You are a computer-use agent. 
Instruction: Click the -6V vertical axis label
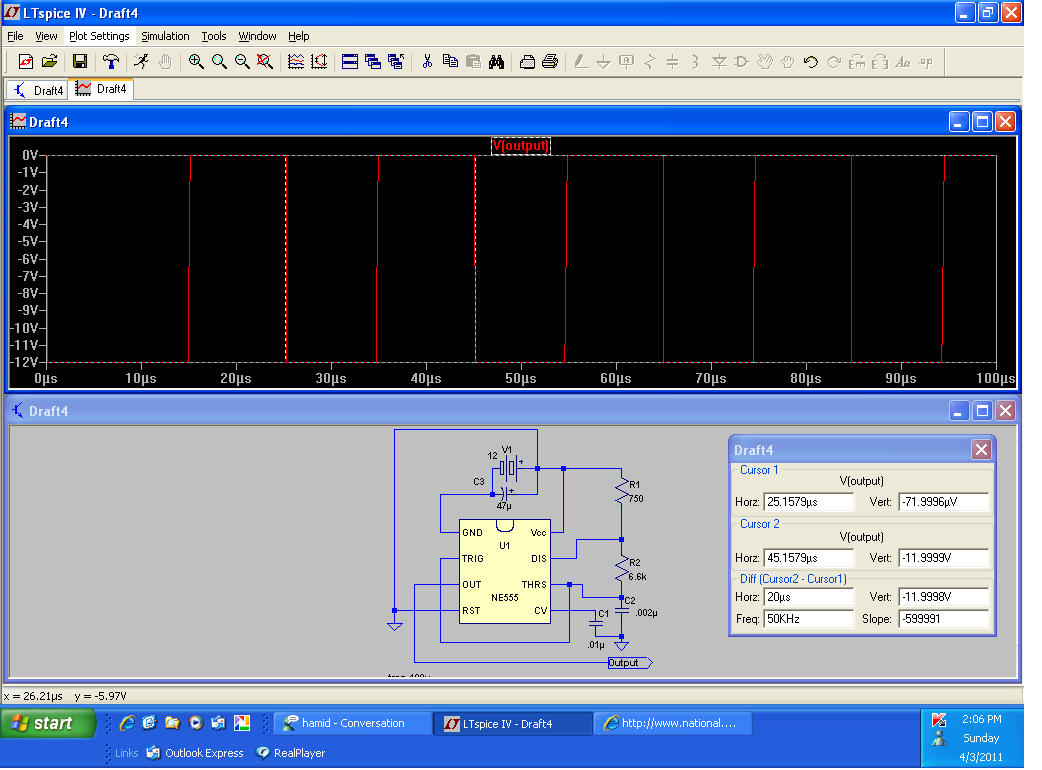tap(30, 259)
